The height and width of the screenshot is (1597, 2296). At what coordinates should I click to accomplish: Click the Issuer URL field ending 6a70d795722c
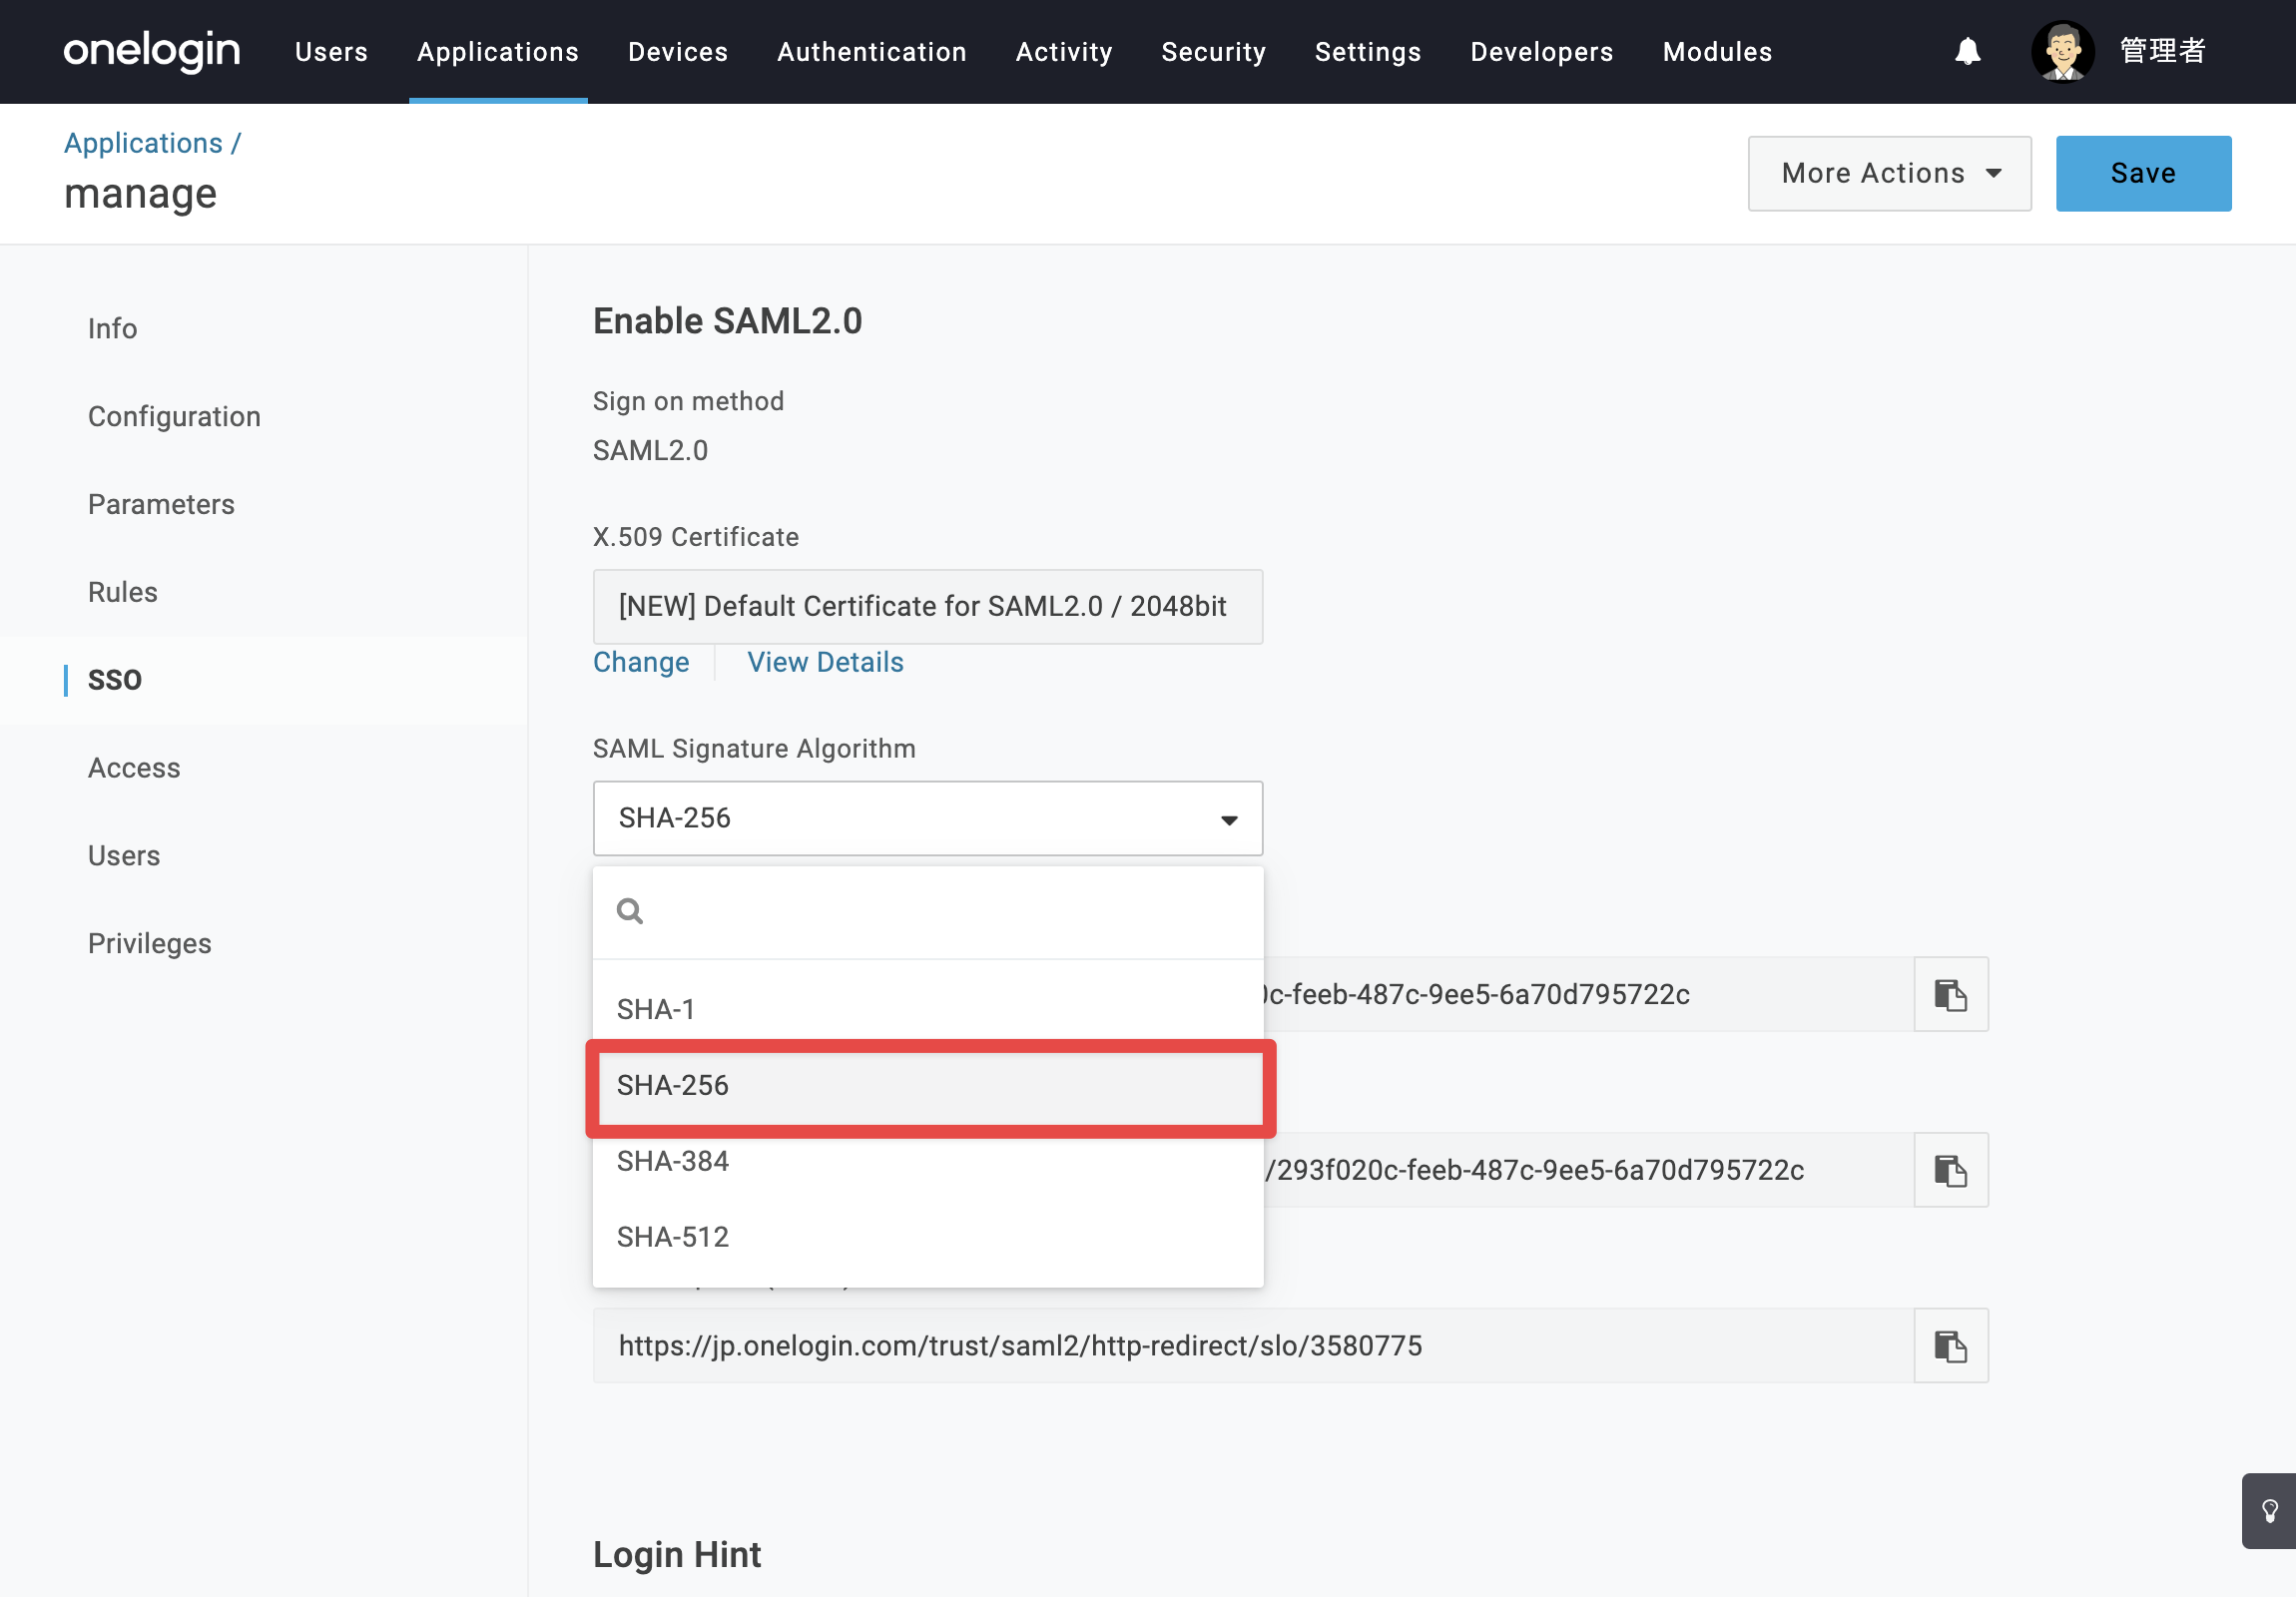click(x=1589, y=994)
